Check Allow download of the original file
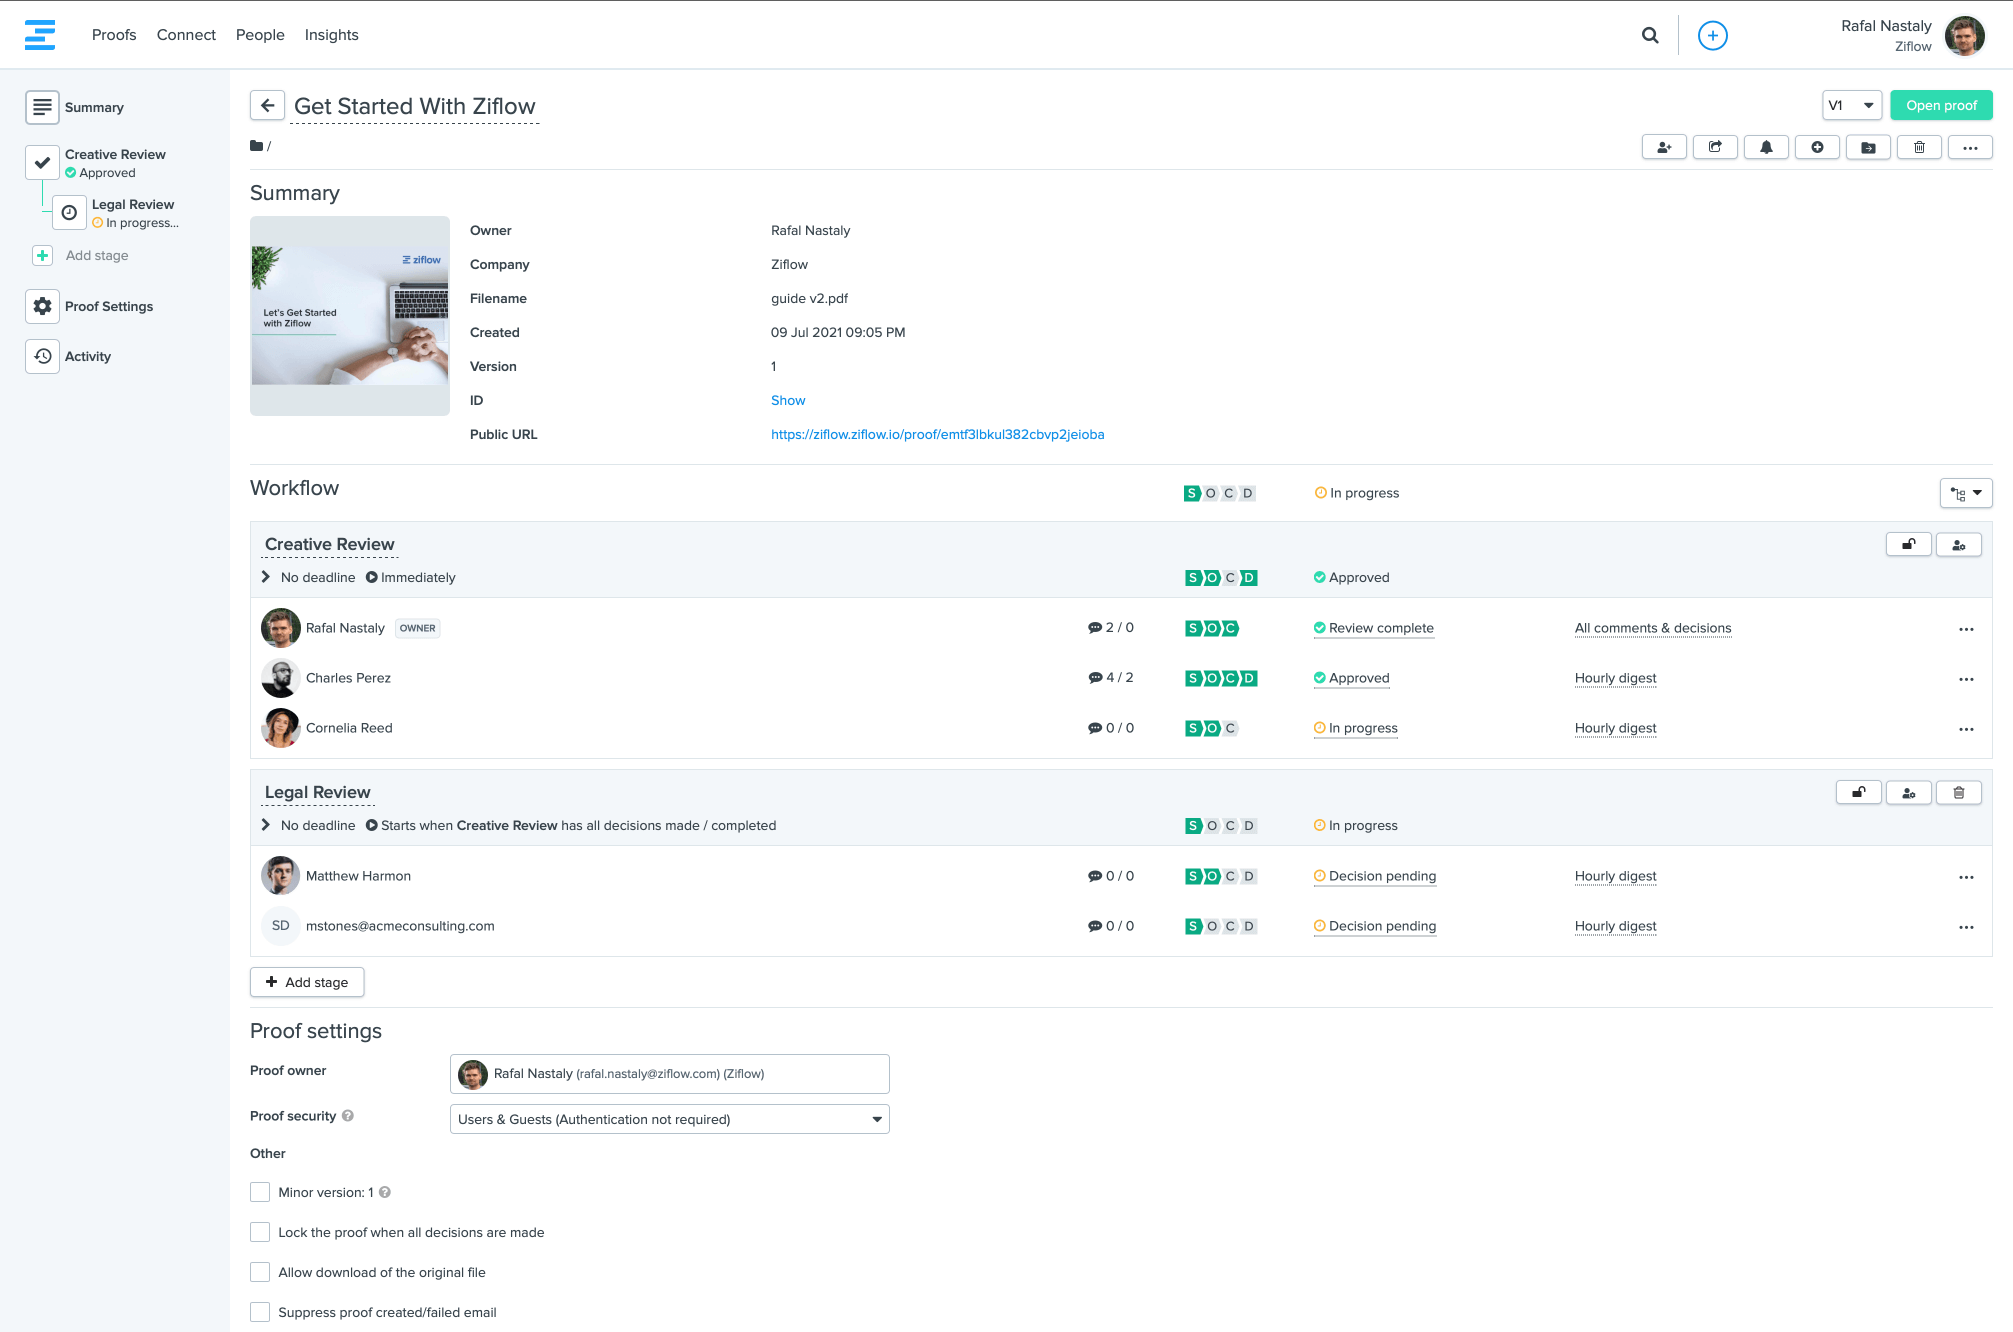 (260, 1271)
